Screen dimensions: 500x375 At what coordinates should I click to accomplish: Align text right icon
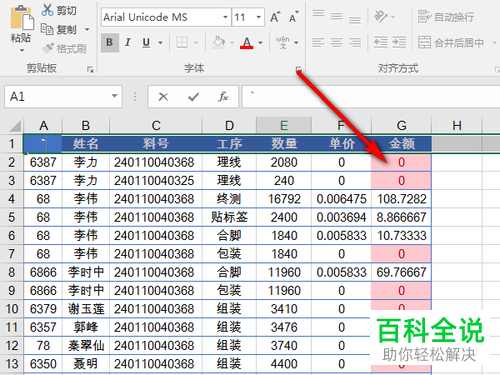355,43
